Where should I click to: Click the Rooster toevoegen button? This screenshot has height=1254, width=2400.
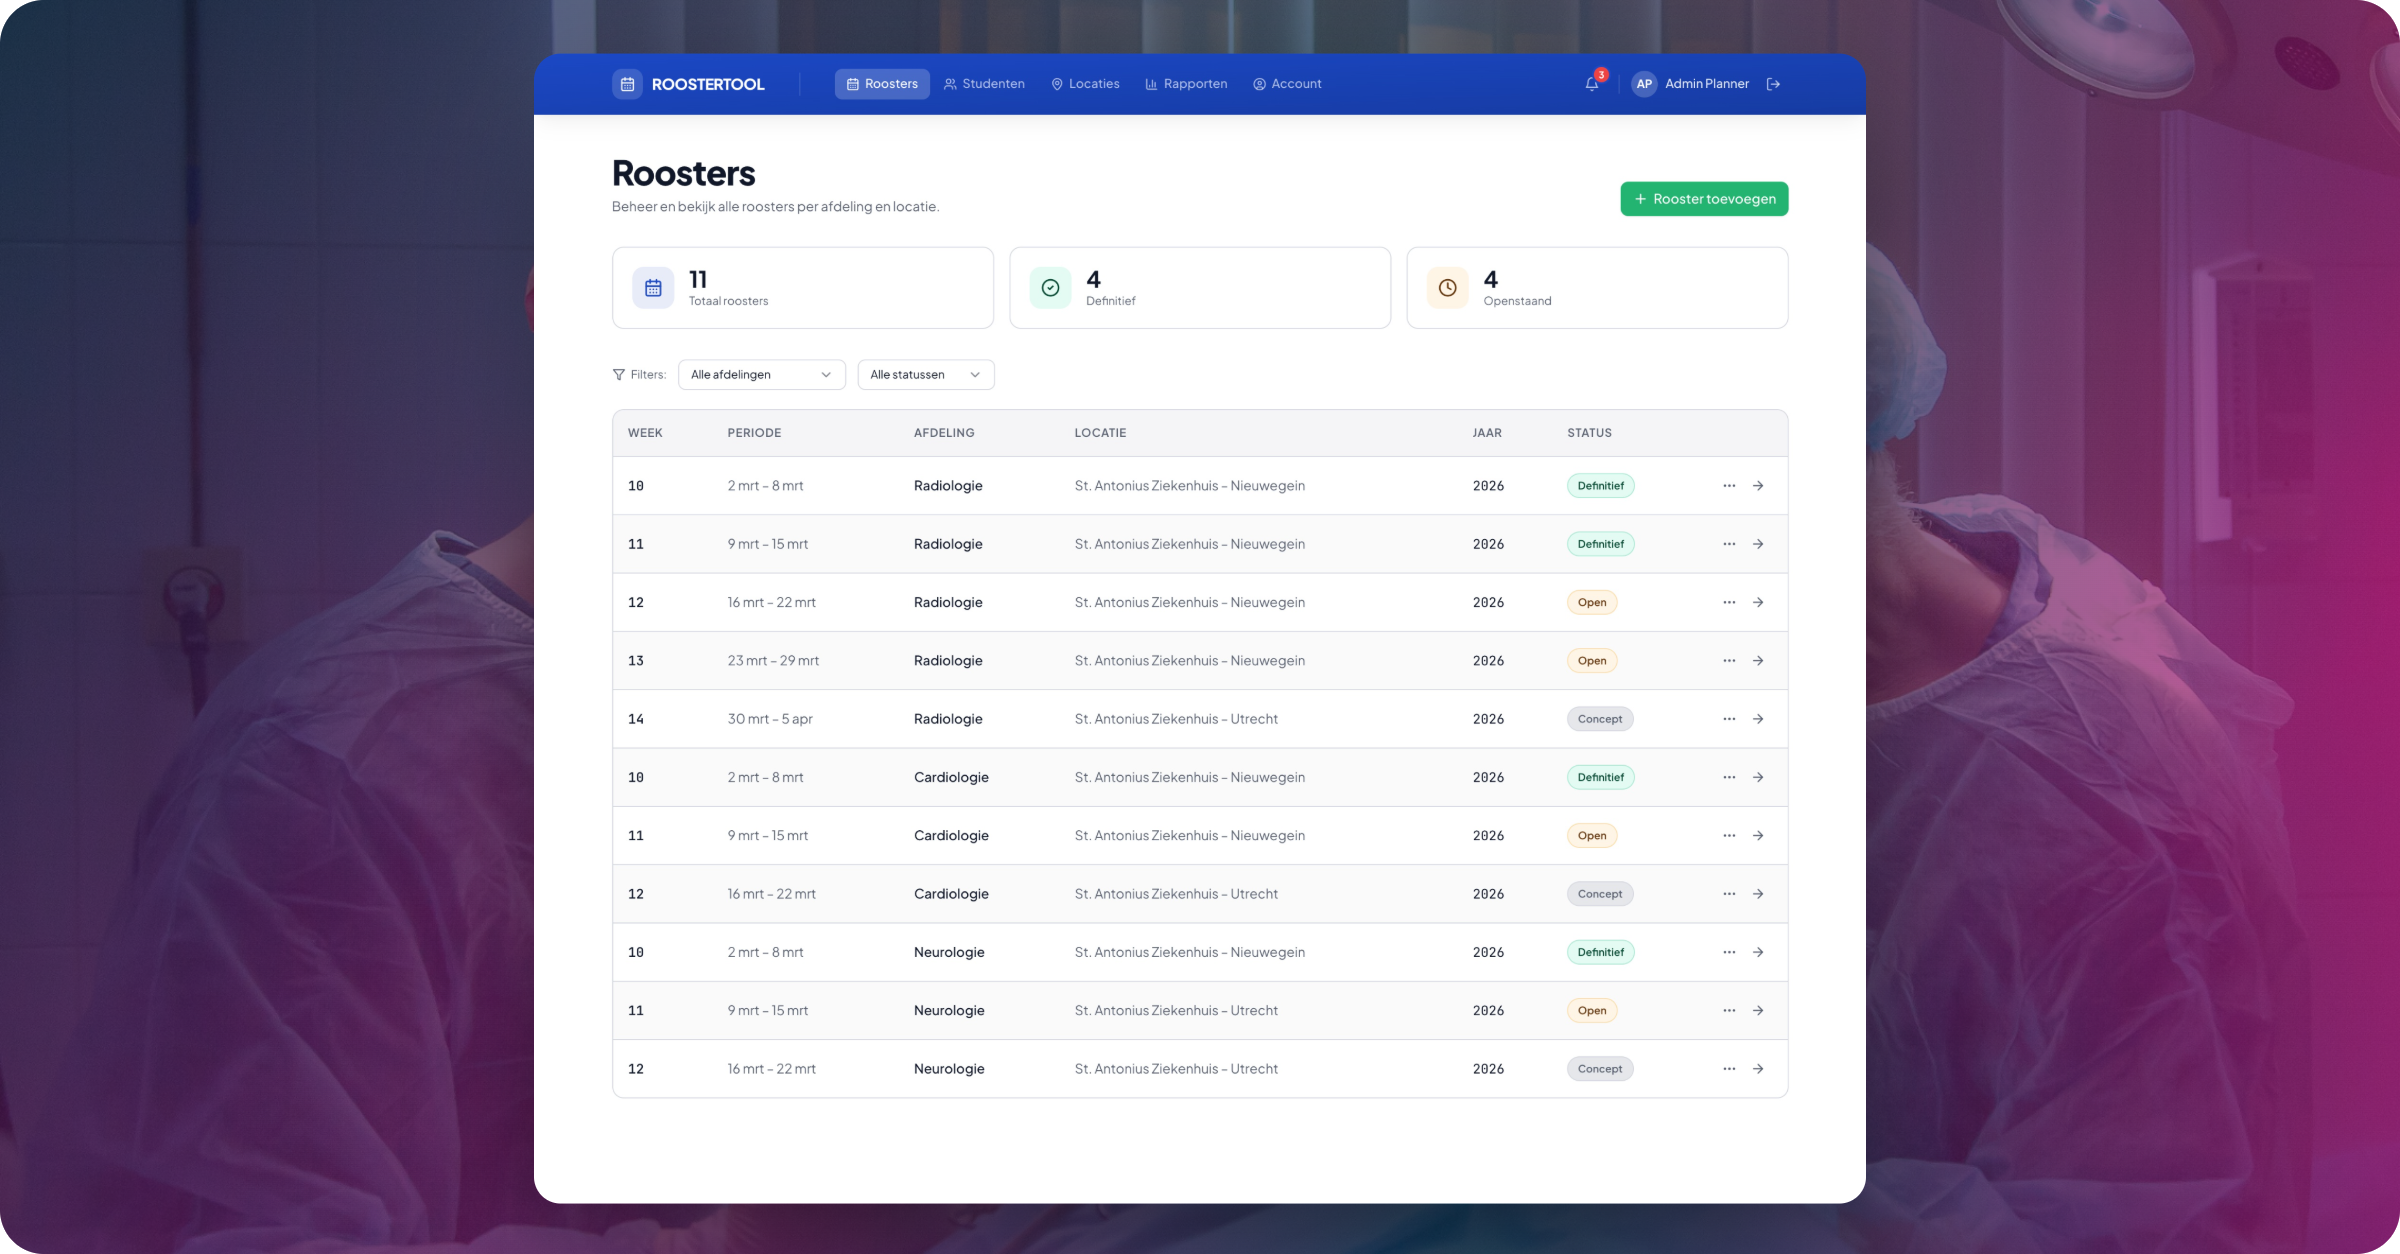coord(1704,199)
